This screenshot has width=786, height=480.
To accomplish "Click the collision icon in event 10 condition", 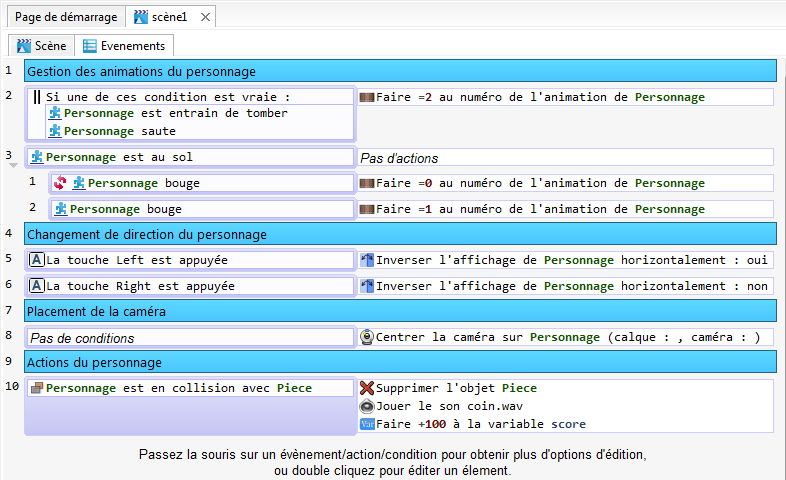I will 37,388.
